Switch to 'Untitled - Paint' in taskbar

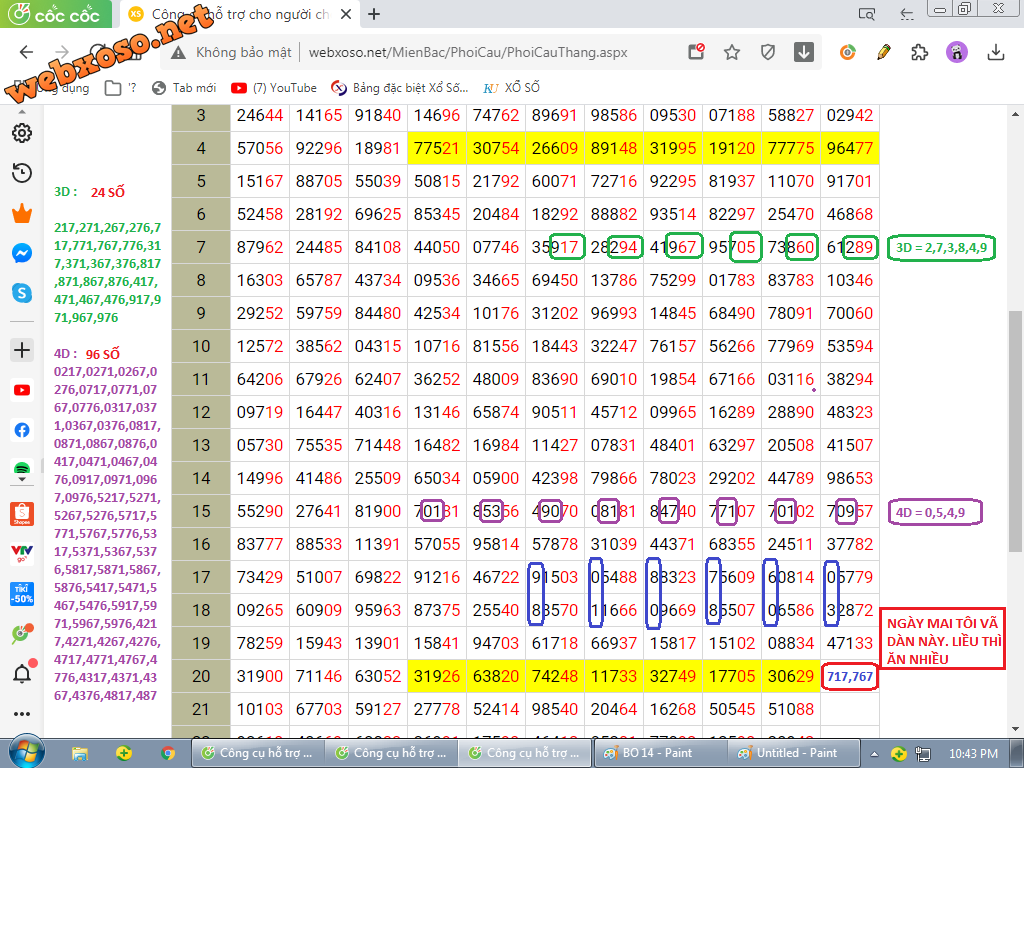(794, 753)
